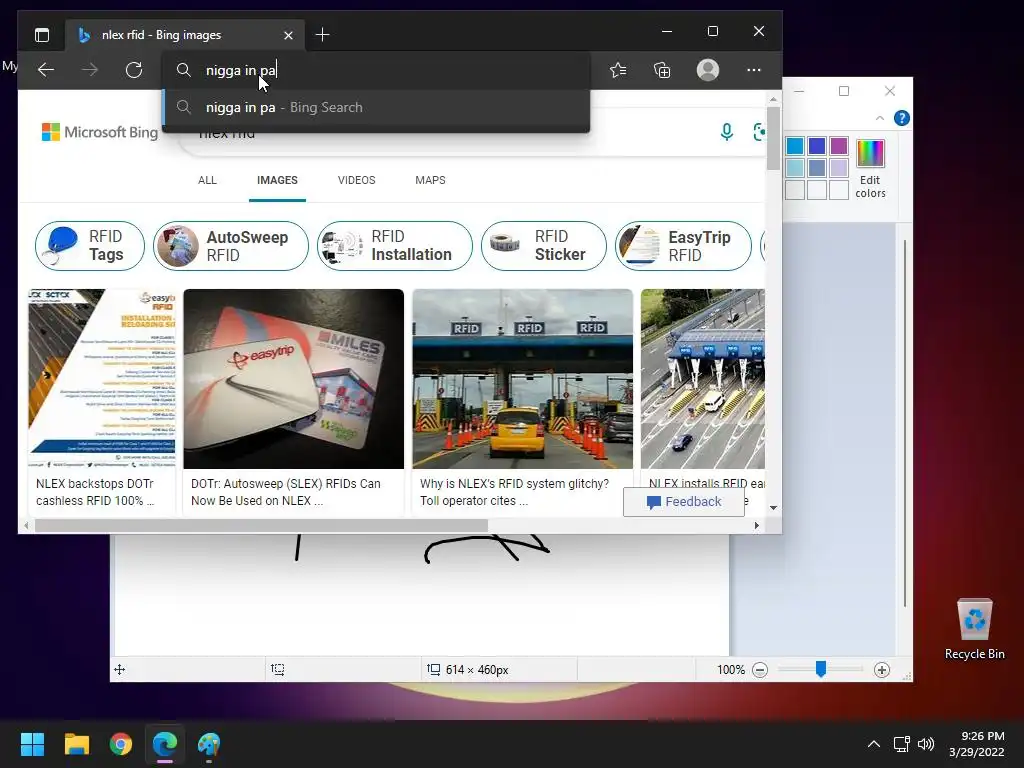Open Bing visual search camera icon
The width and height of the screenshot is (1024, 768).
(x=758, y=132)
